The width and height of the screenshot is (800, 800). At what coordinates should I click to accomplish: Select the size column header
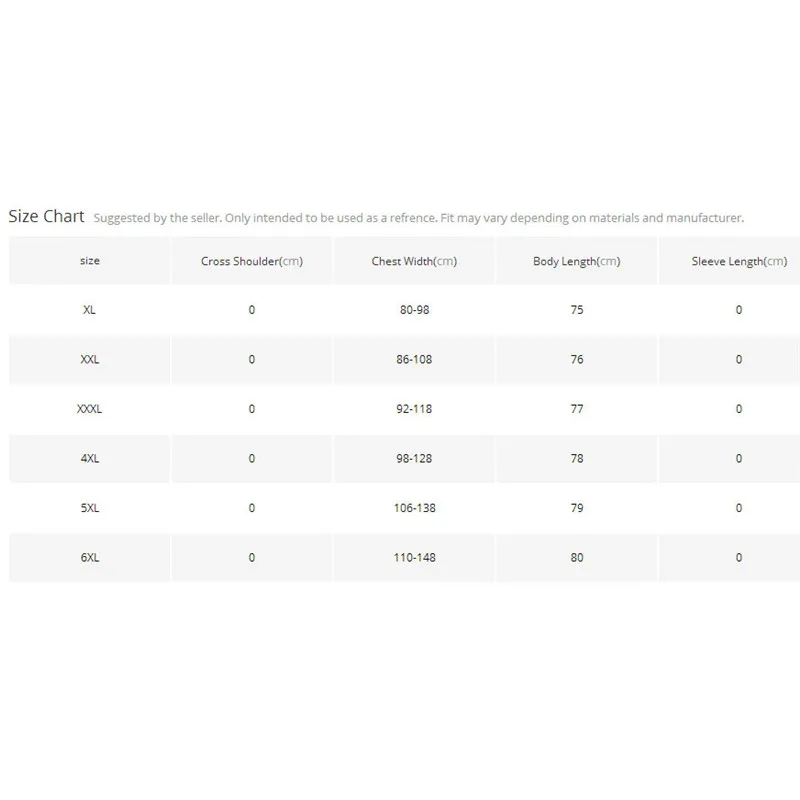(x=90, y=261)
